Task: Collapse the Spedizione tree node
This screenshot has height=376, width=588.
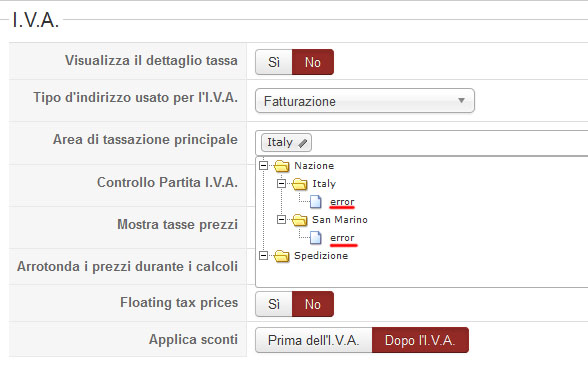Action: [264, 256]
